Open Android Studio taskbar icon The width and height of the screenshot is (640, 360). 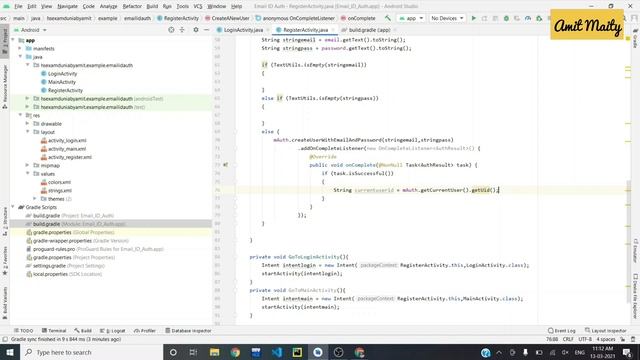click(x=318, y=352)
